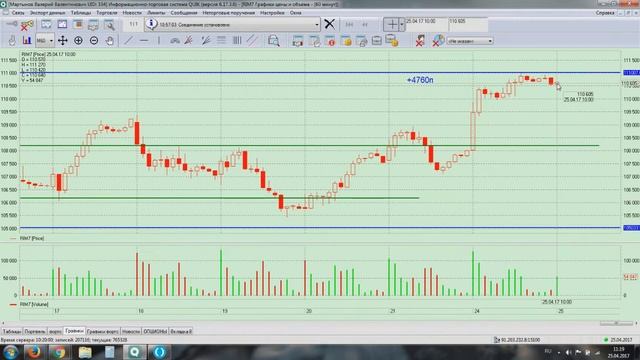Click the price field showing 110 605

(468, 24)
